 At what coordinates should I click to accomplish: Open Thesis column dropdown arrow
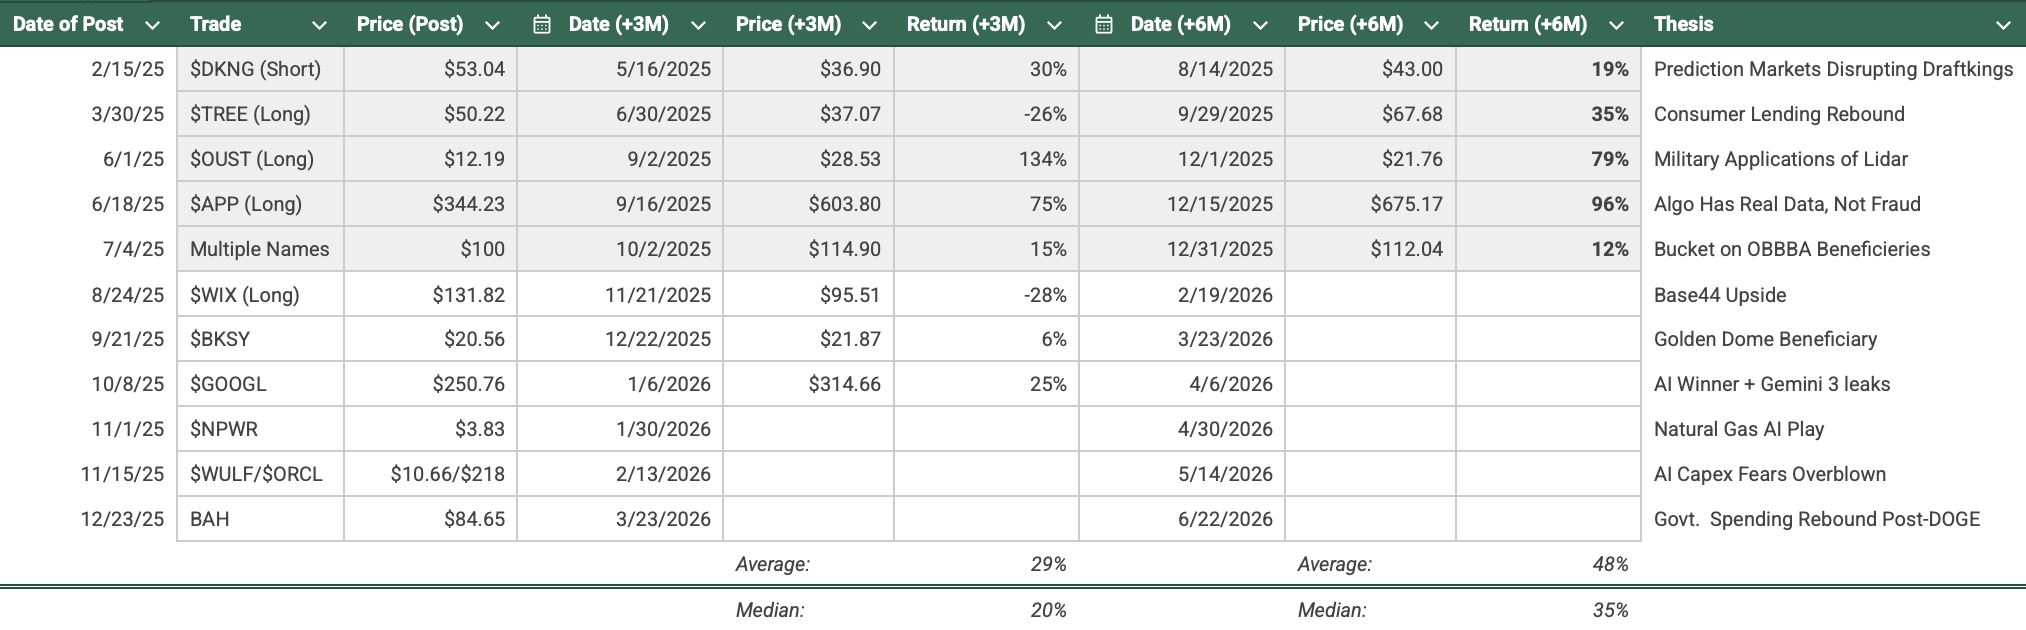(2002, 25)
